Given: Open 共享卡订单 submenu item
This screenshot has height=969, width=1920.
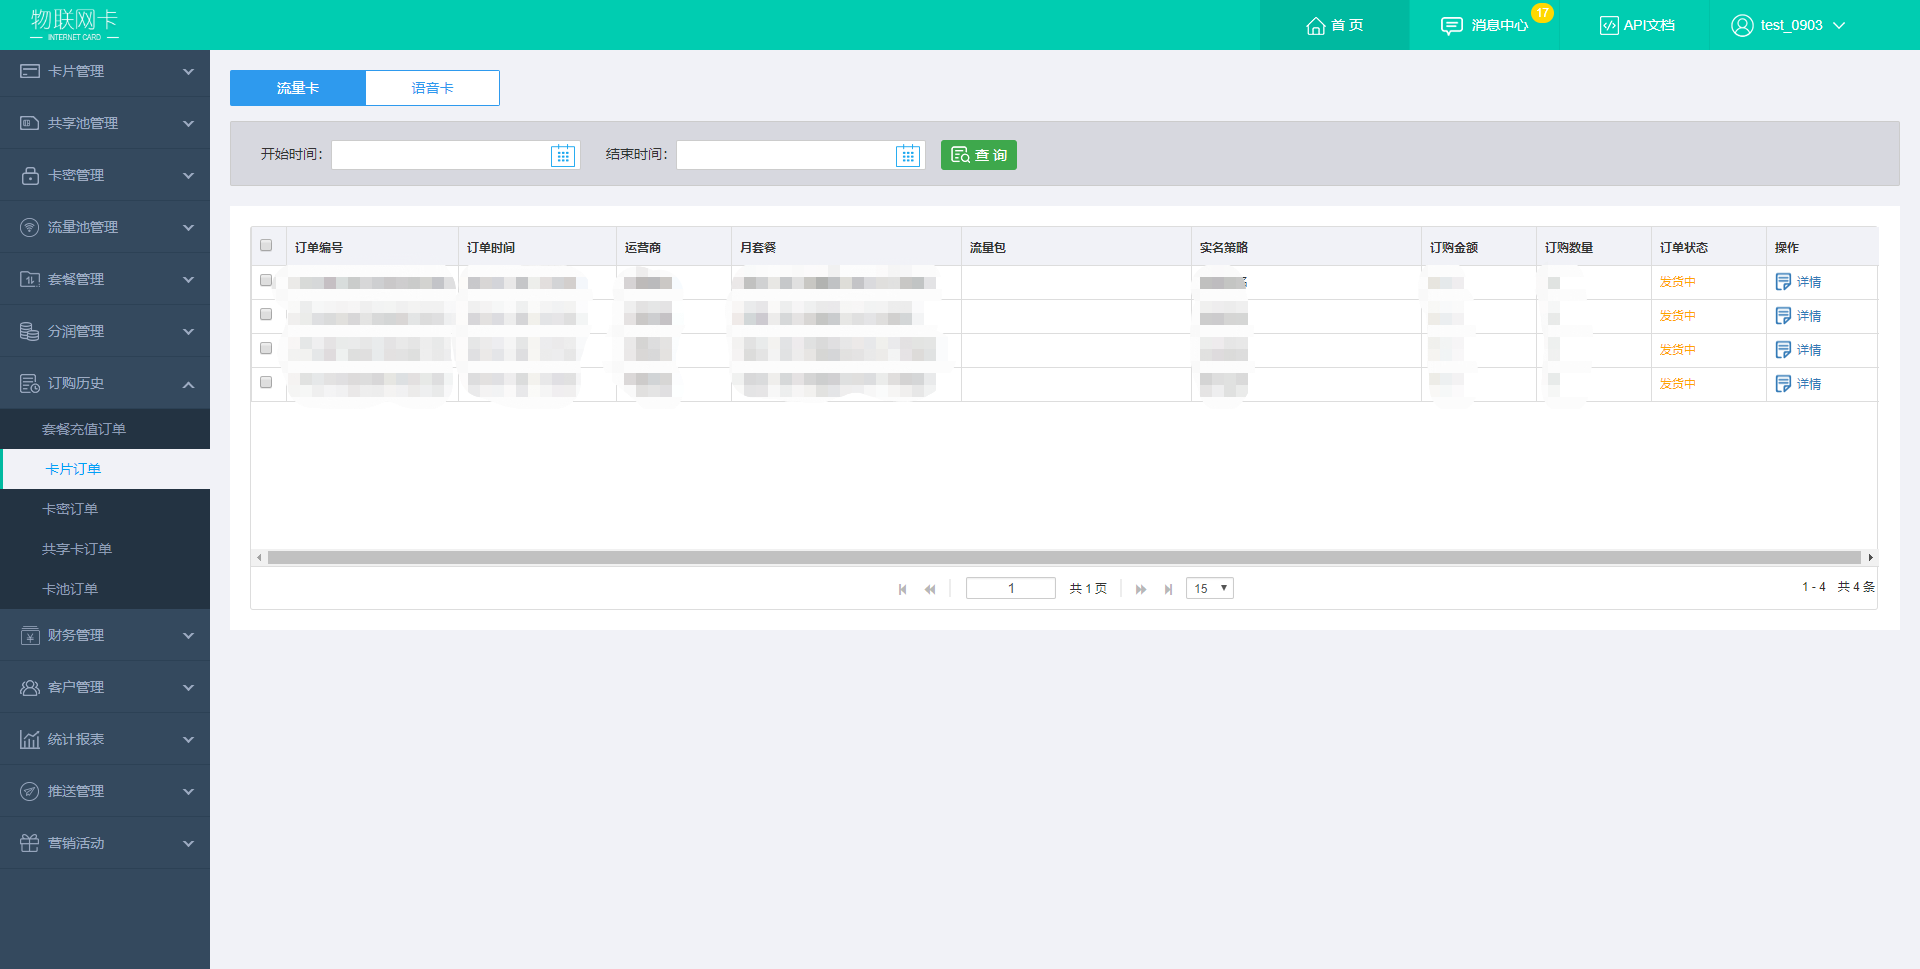Looking at the screenshot, I should (x=105, y=549).
